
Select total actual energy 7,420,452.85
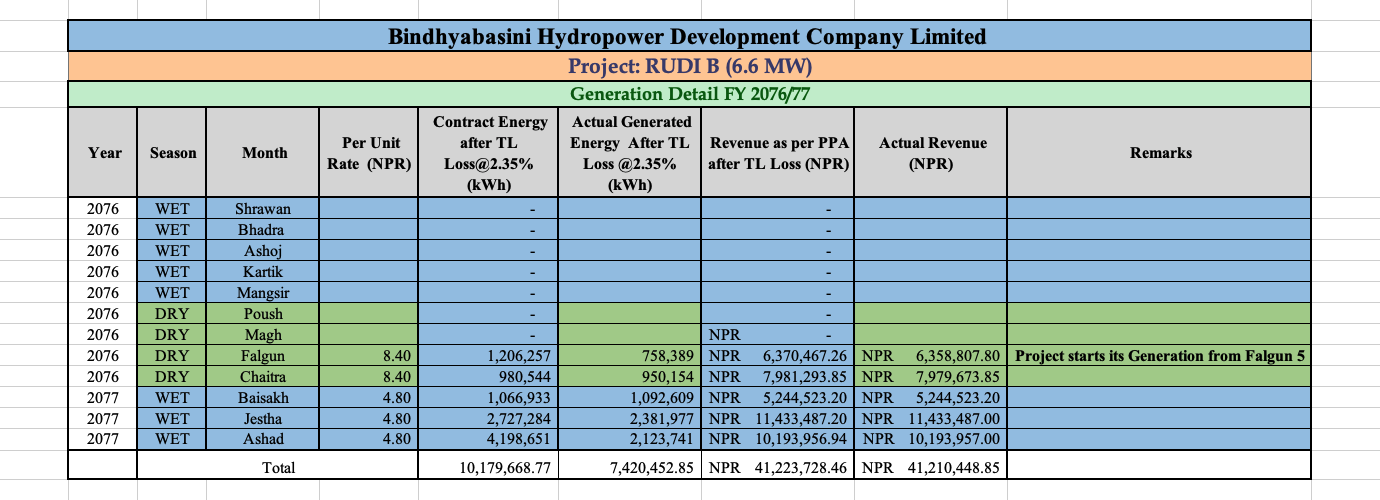[x=630, y=467]
